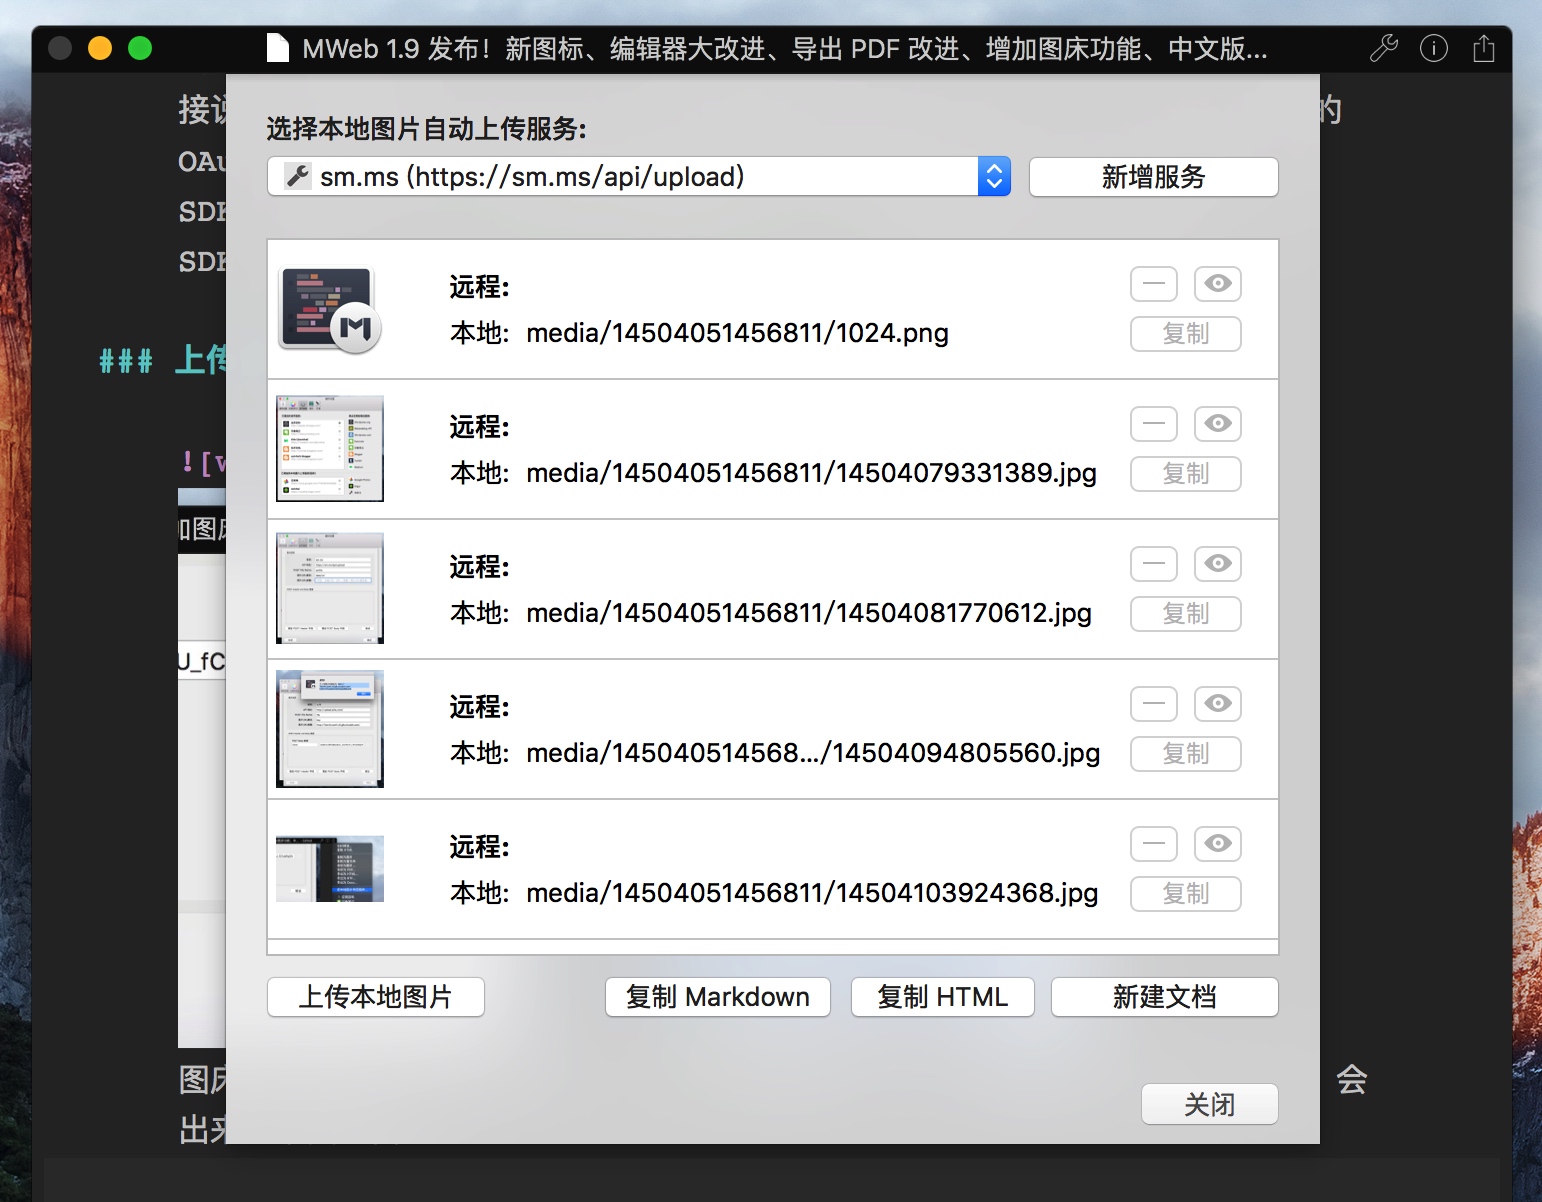Screen dimensions: 1542x1202
Task: Click the green zoom window button
Action: pyautogui.click(x=140, y=48)
